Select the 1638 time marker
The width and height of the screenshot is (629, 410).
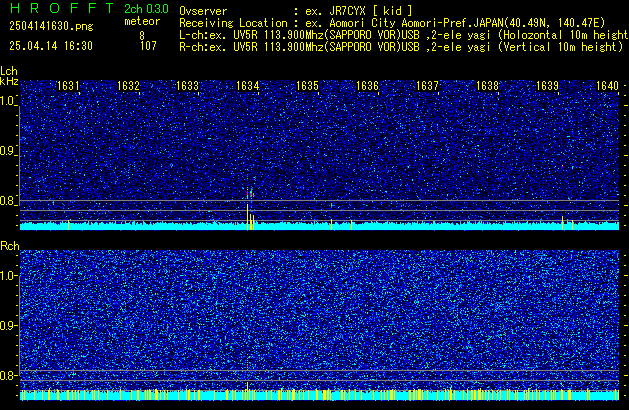coord(487,86)
